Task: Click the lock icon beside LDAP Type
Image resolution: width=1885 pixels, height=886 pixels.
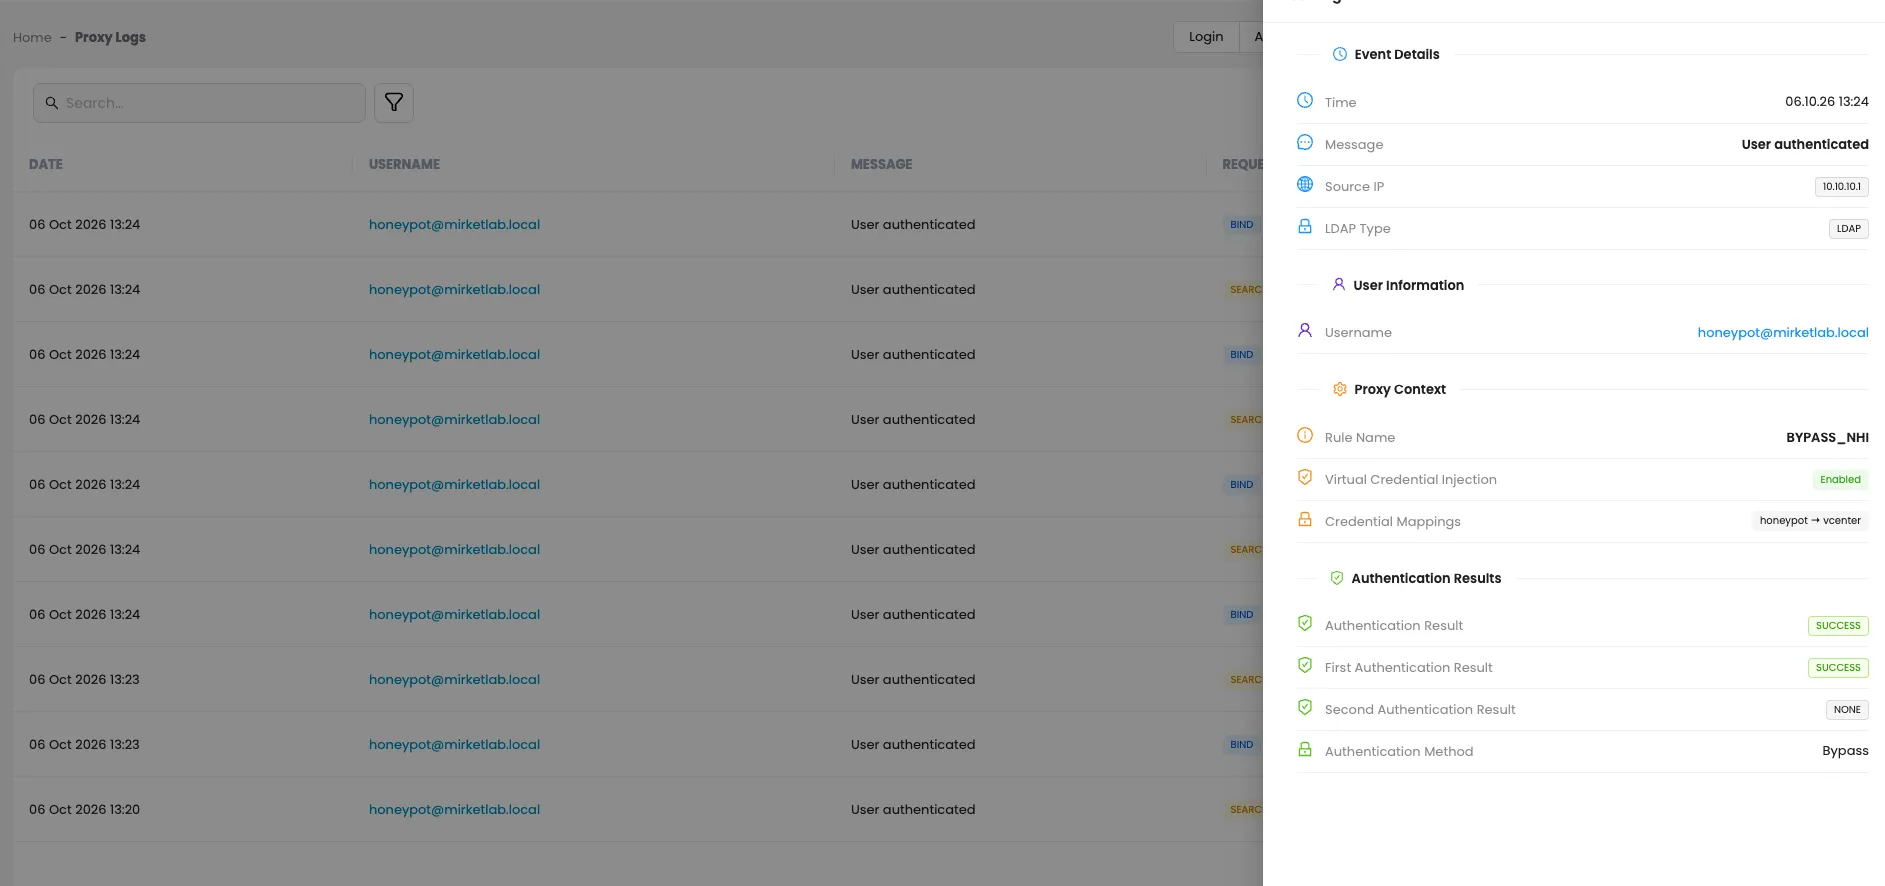Action: click(1305, 227)
